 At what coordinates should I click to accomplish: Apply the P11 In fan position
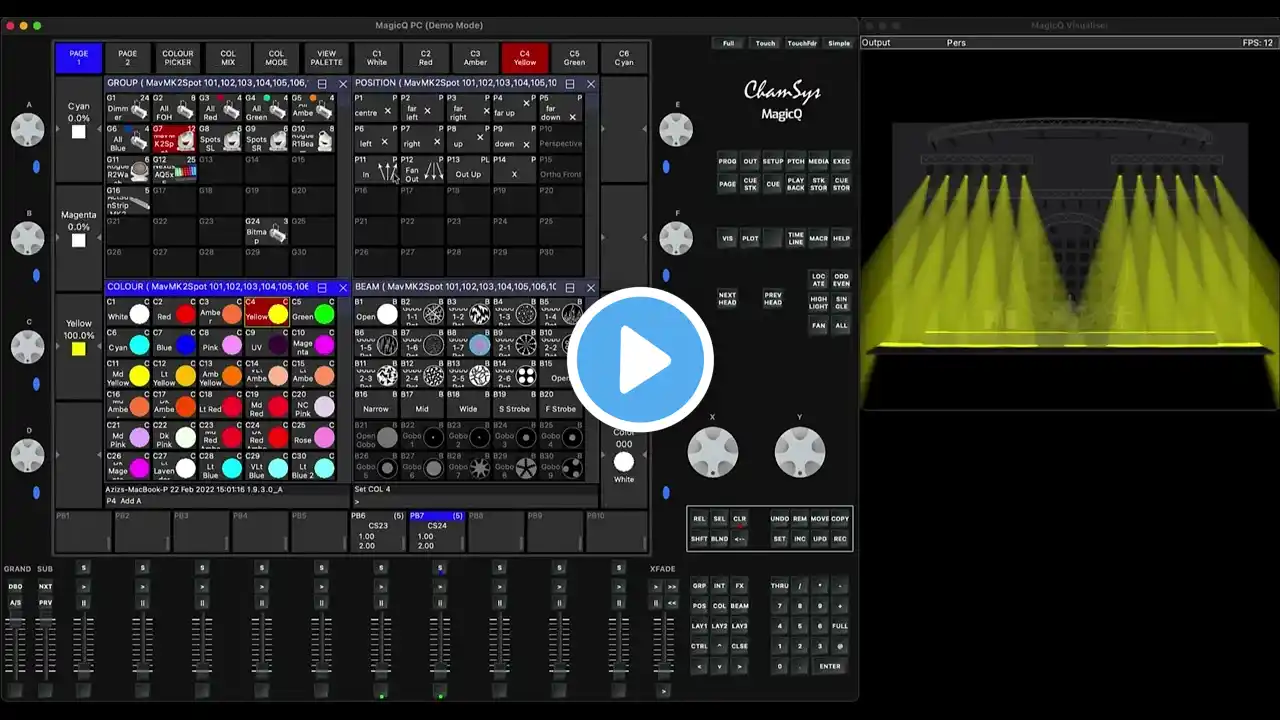coord(376,169)
